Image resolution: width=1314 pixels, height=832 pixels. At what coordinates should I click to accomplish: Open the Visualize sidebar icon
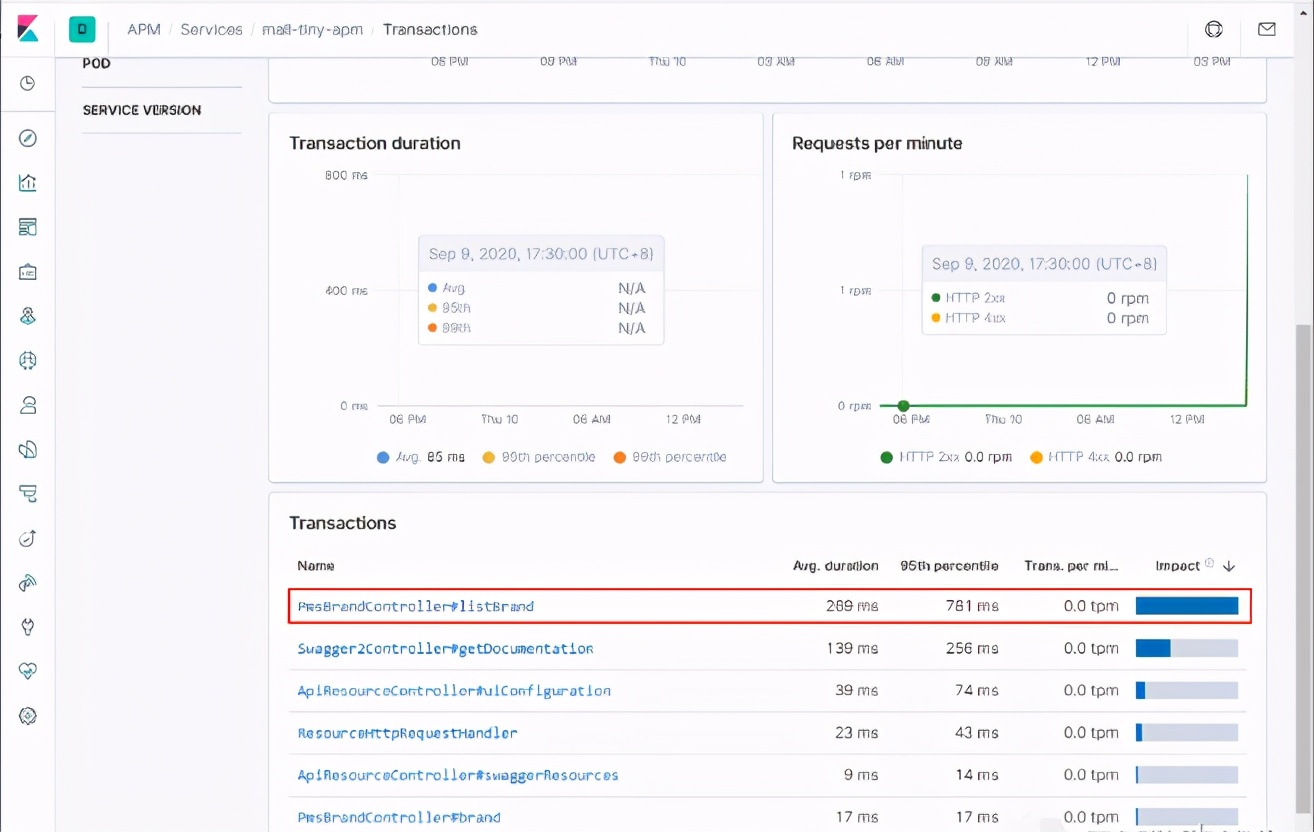click(x=28, y=182)
